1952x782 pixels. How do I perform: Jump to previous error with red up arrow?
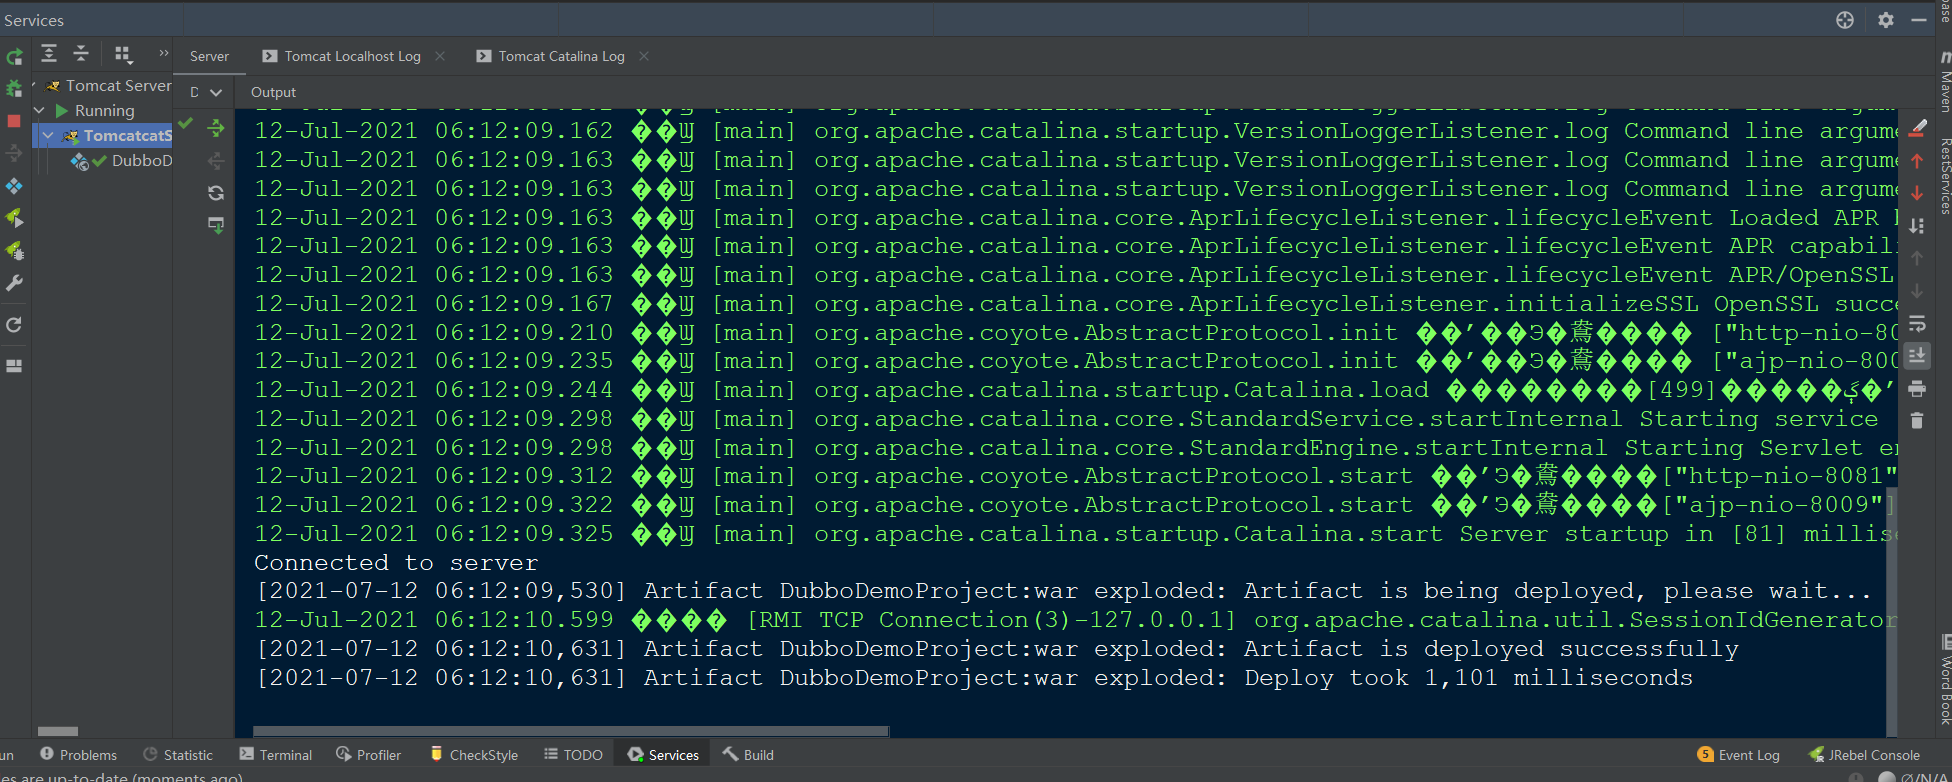point(1917,160)
